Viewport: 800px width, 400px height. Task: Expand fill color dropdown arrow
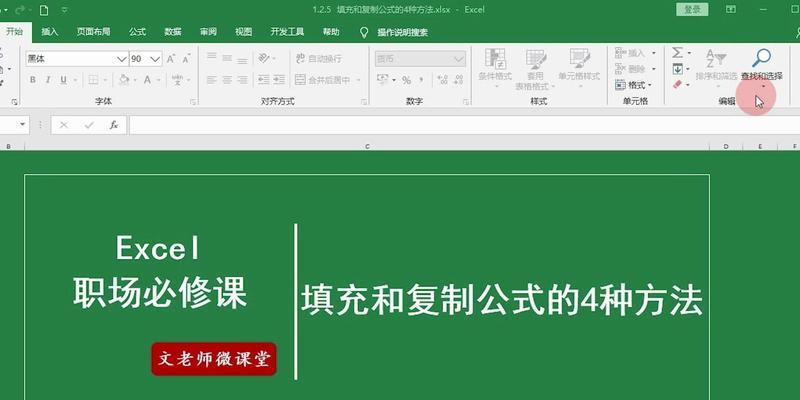pos(135,80)
